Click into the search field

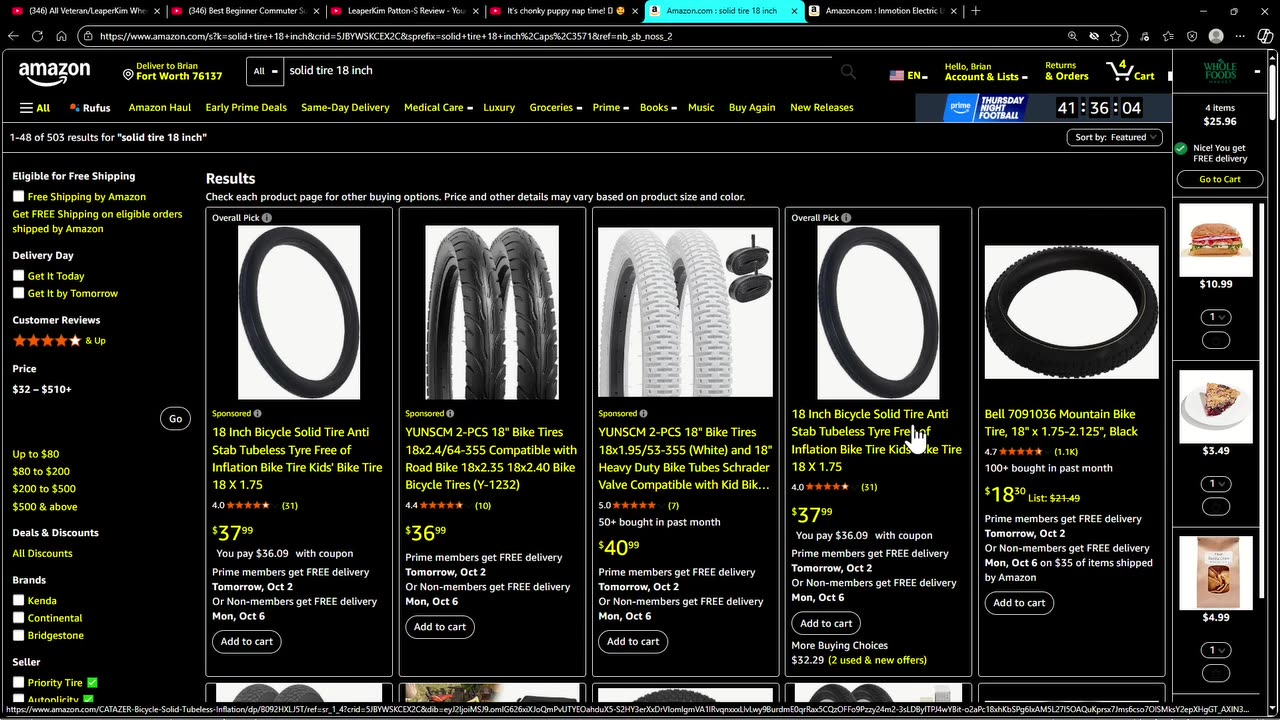click(559, 71)
